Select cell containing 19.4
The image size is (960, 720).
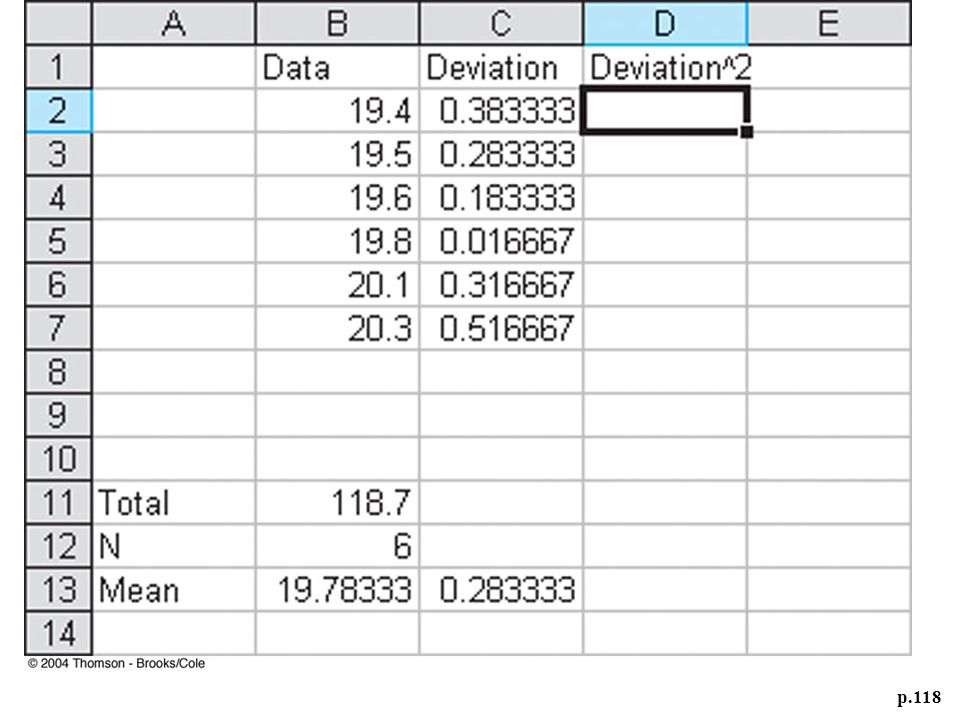tap(337, 111)
